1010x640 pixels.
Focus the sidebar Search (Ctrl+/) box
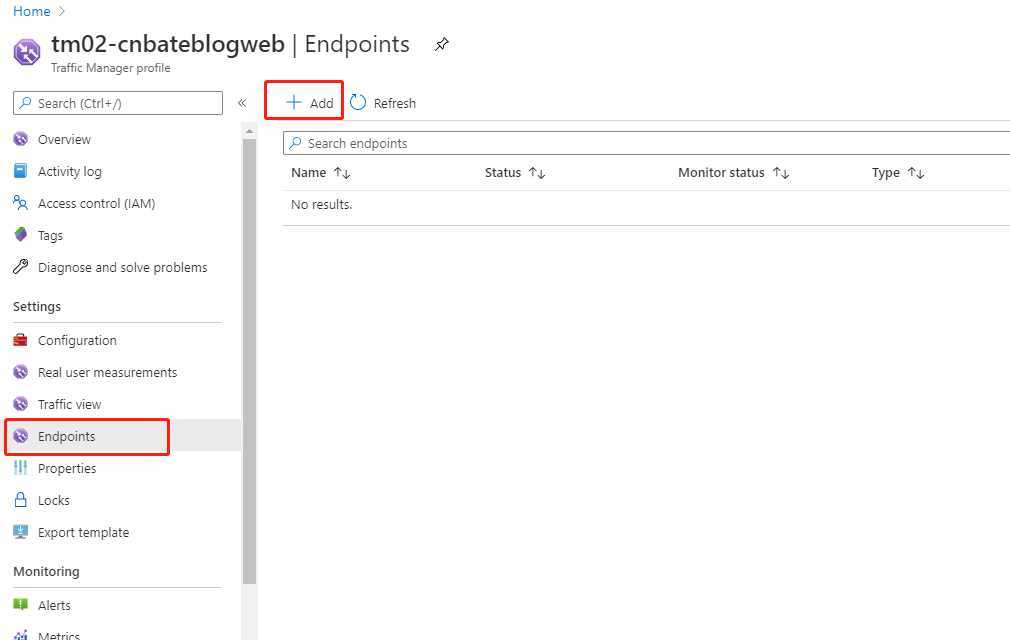(118, 103)
